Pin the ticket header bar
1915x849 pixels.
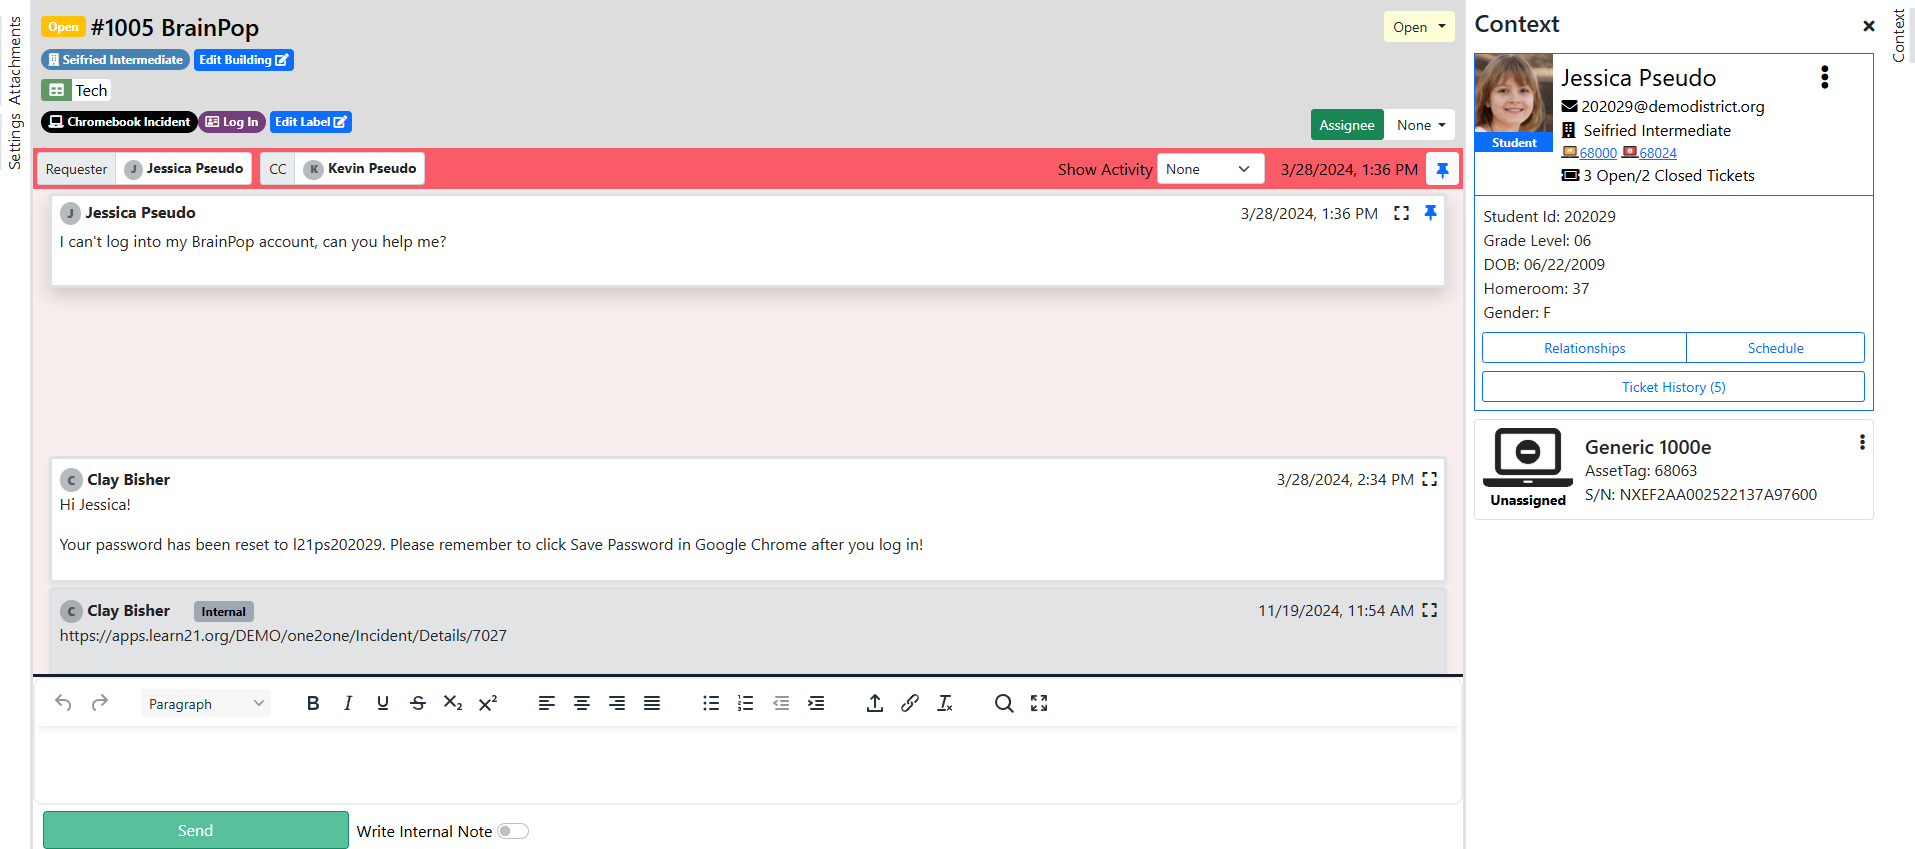point(1443,170)
